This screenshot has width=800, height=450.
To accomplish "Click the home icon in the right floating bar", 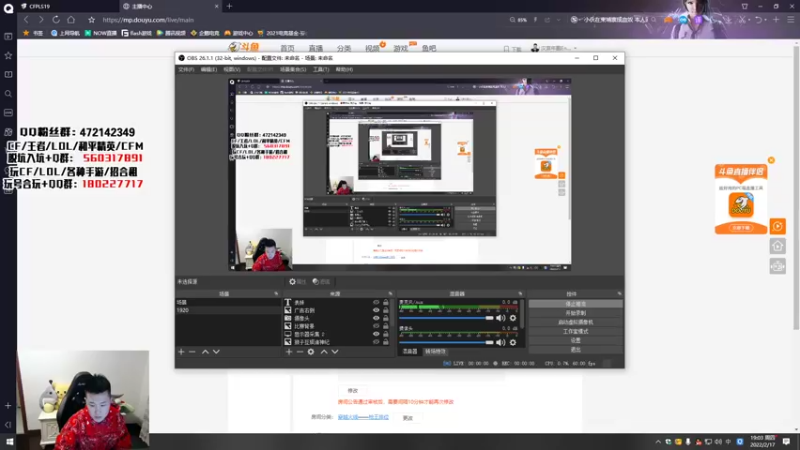I will [778, 246].
